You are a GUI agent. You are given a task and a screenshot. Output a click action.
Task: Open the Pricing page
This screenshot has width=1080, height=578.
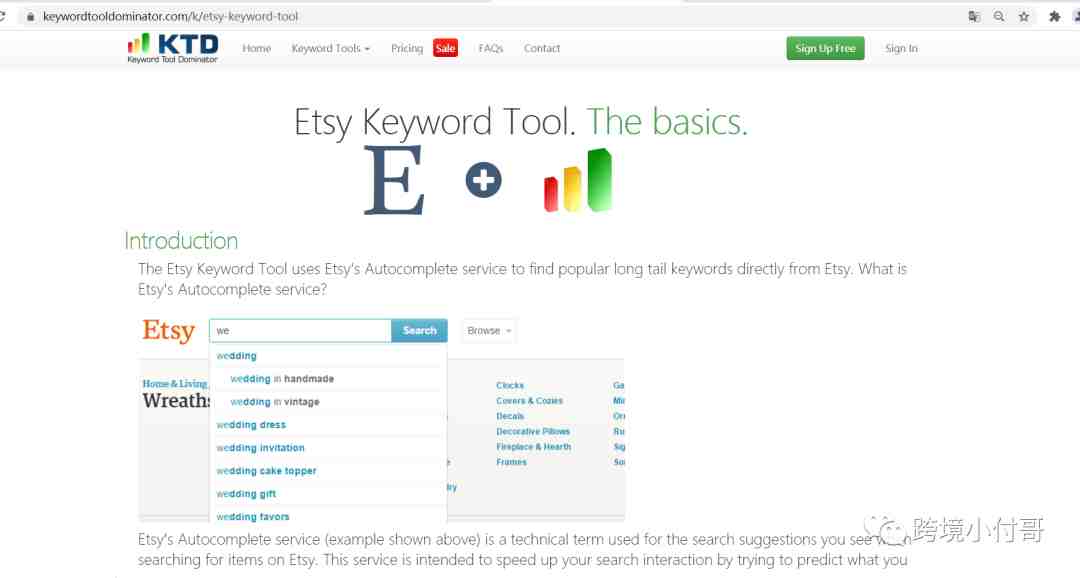click(407, 48)
